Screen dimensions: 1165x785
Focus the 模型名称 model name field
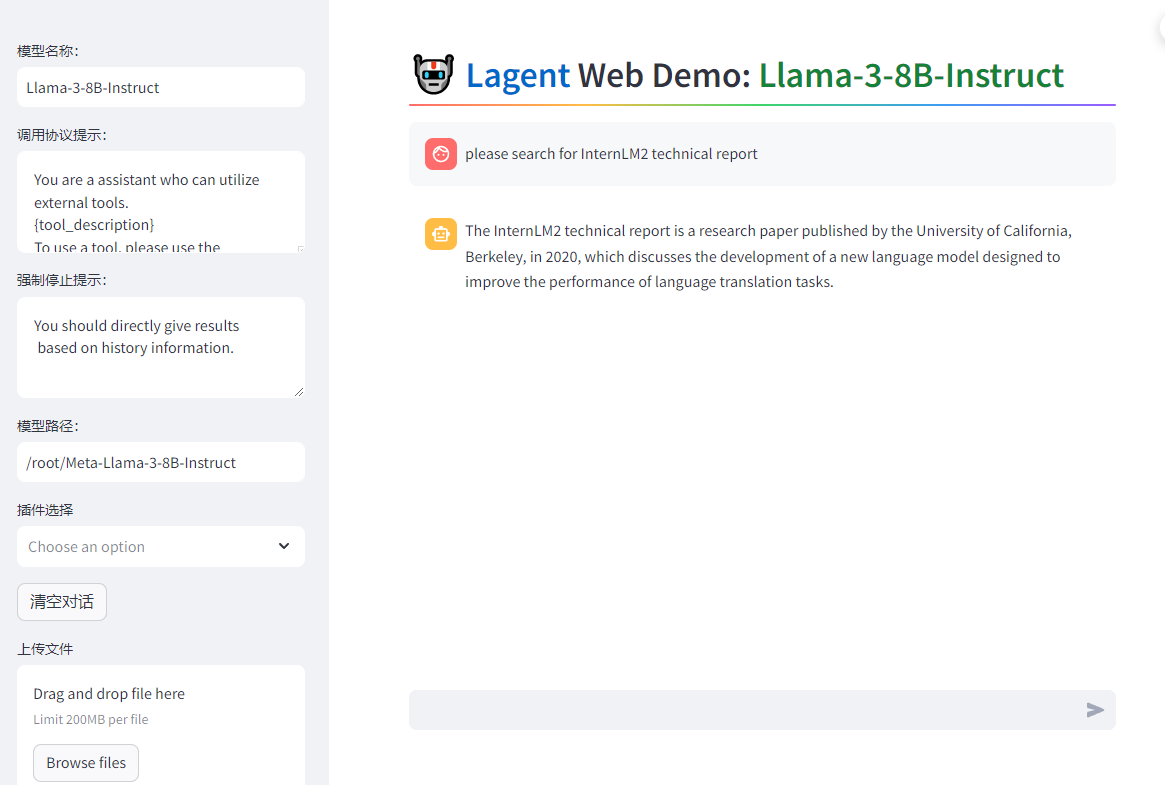(161, 87)
